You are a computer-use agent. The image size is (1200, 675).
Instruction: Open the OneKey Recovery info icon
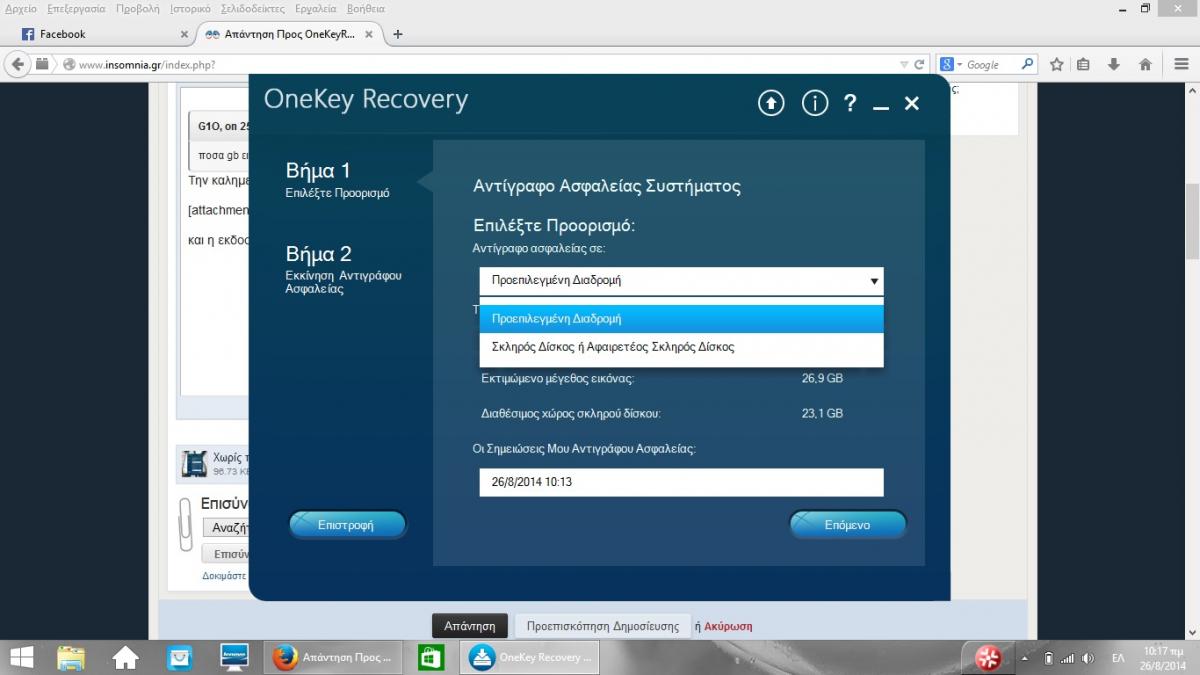coord(815,103)
